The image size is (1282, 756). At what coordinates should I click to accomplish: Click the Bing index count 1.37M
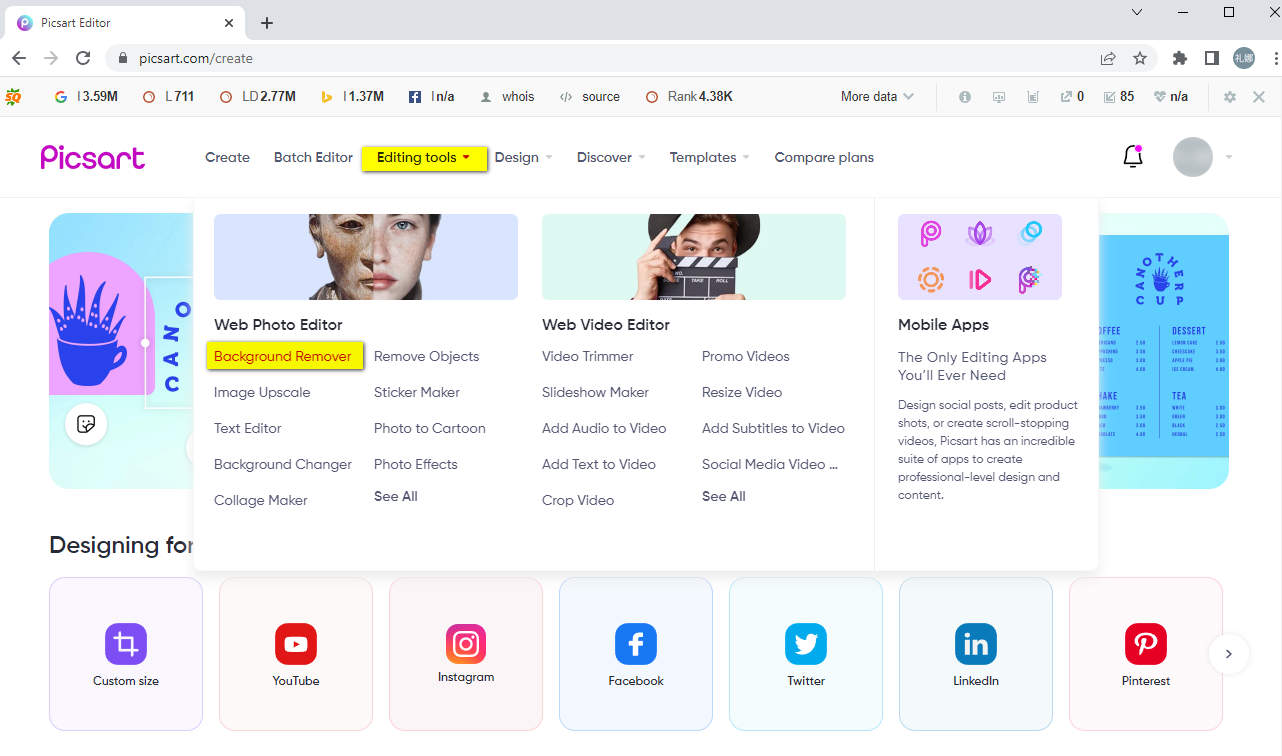tap(352, 97)
